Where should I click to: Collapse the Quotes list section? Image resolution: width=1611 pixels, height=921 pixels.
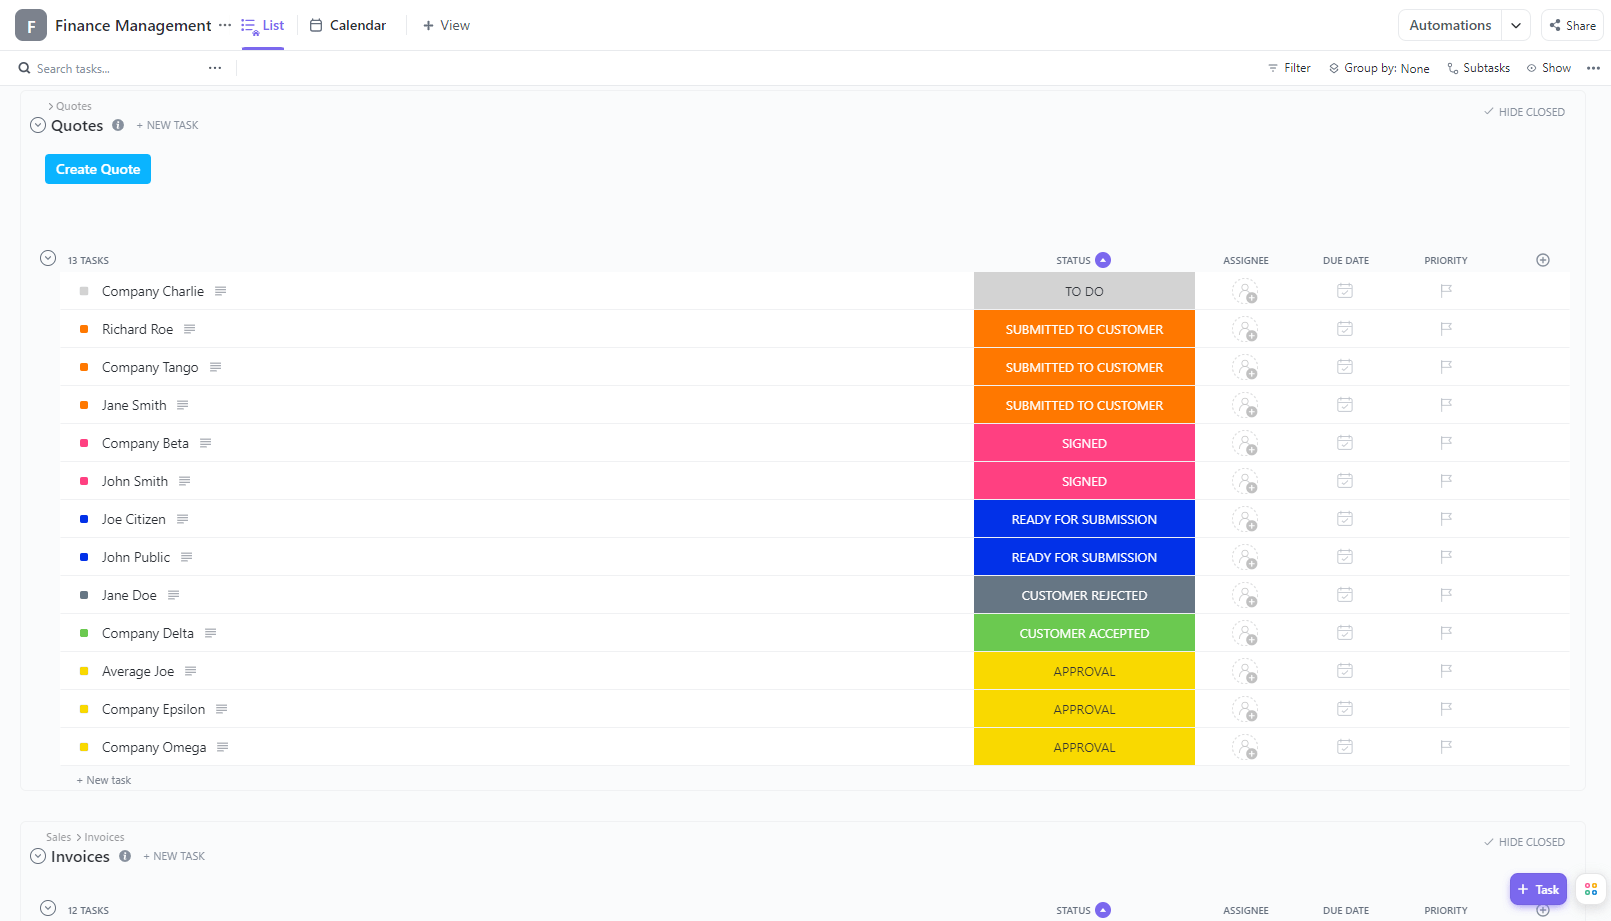pos(38,125)
